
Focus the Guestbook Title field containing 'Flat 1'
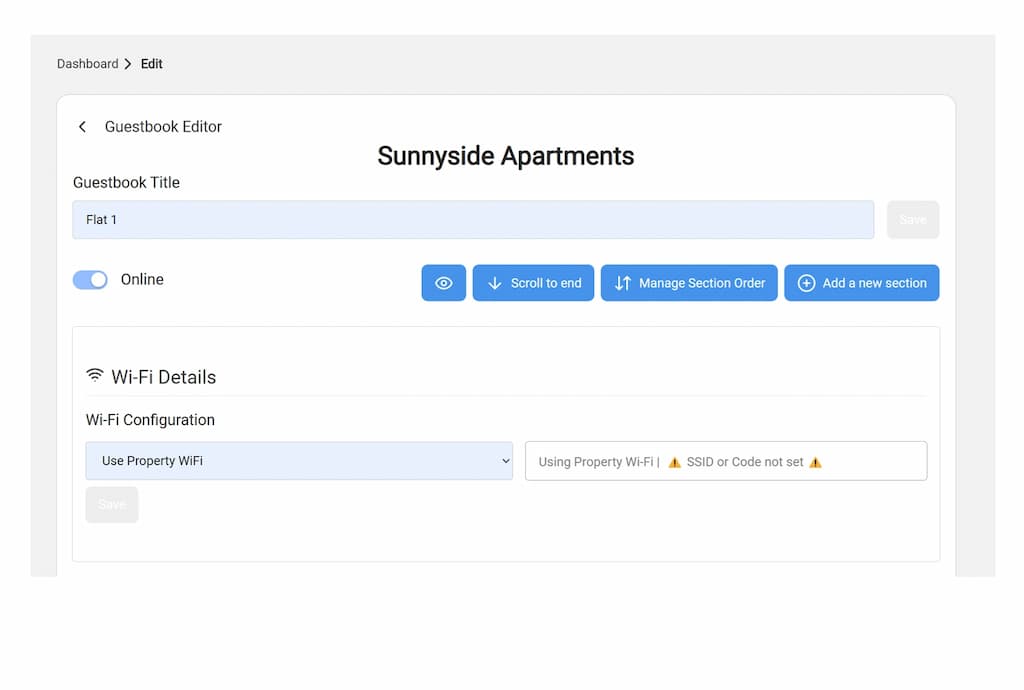pos(472,220)
